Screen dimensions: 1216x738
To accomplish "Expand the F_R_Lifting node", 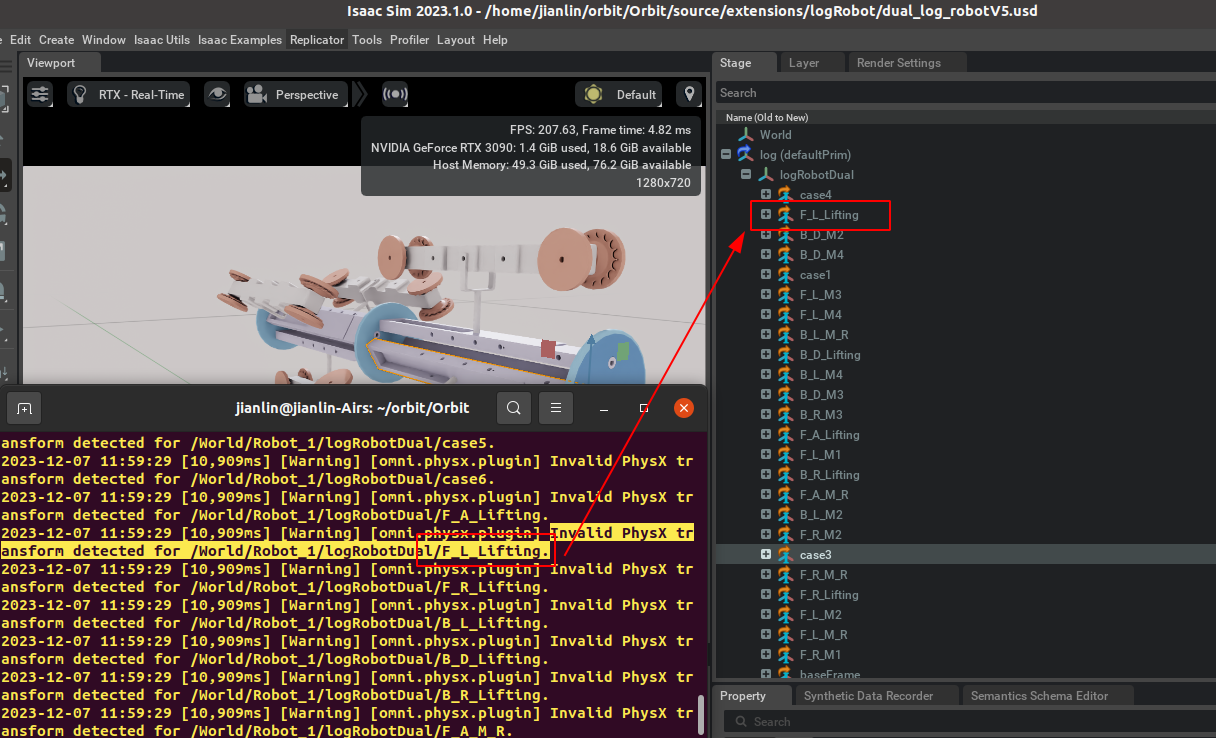I will coord(766,595).
